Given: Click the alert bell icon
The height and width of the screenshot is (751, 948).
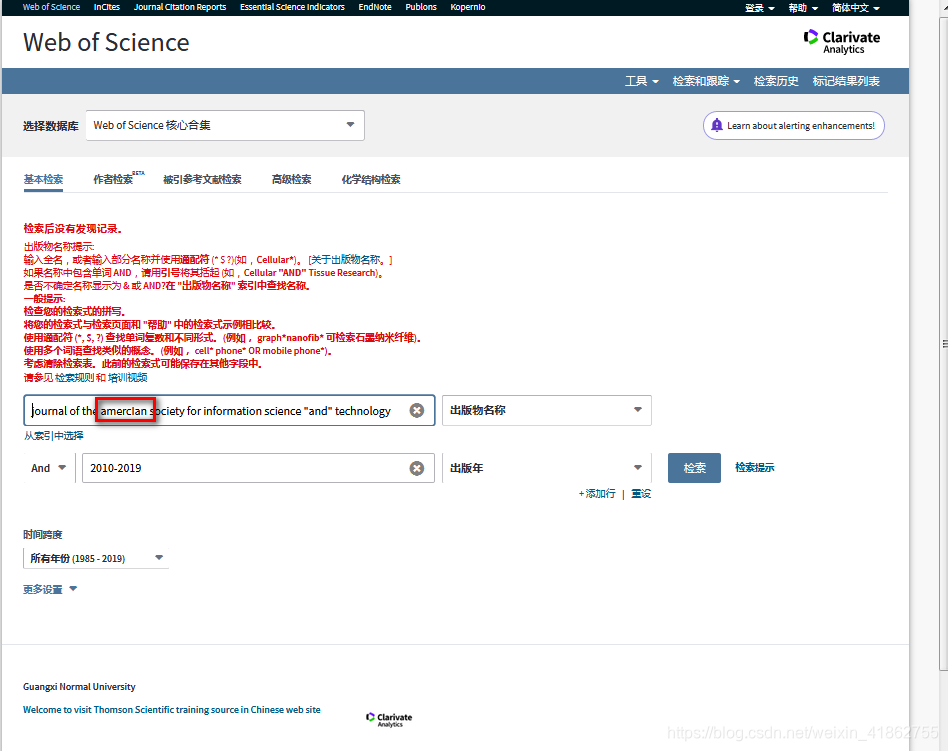Looking at the screenshot, I should point(716,125).
